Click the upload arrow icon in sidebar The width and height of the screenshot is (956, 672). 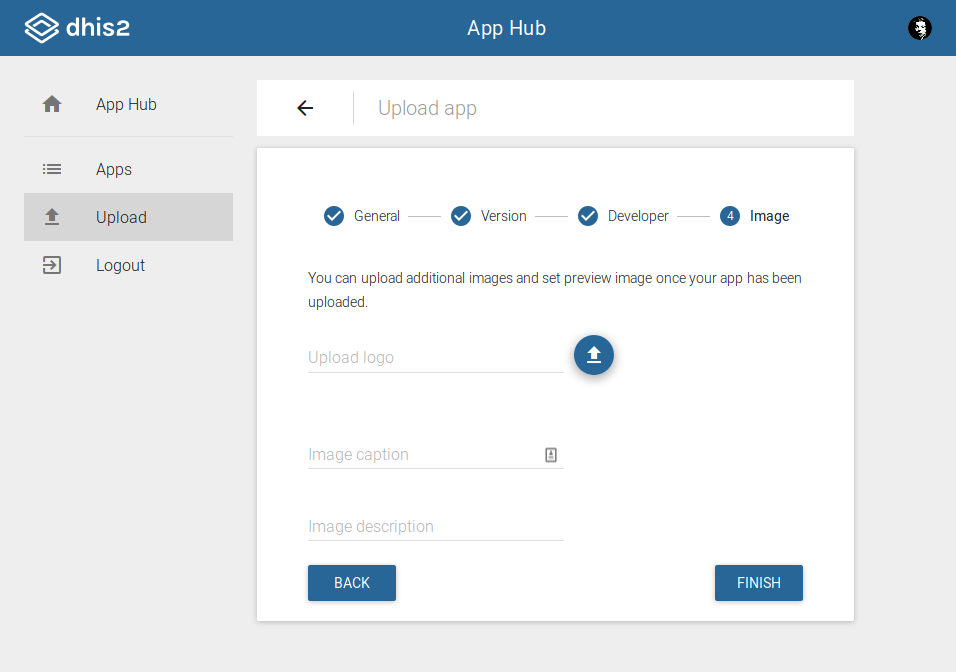click(52, 216)
